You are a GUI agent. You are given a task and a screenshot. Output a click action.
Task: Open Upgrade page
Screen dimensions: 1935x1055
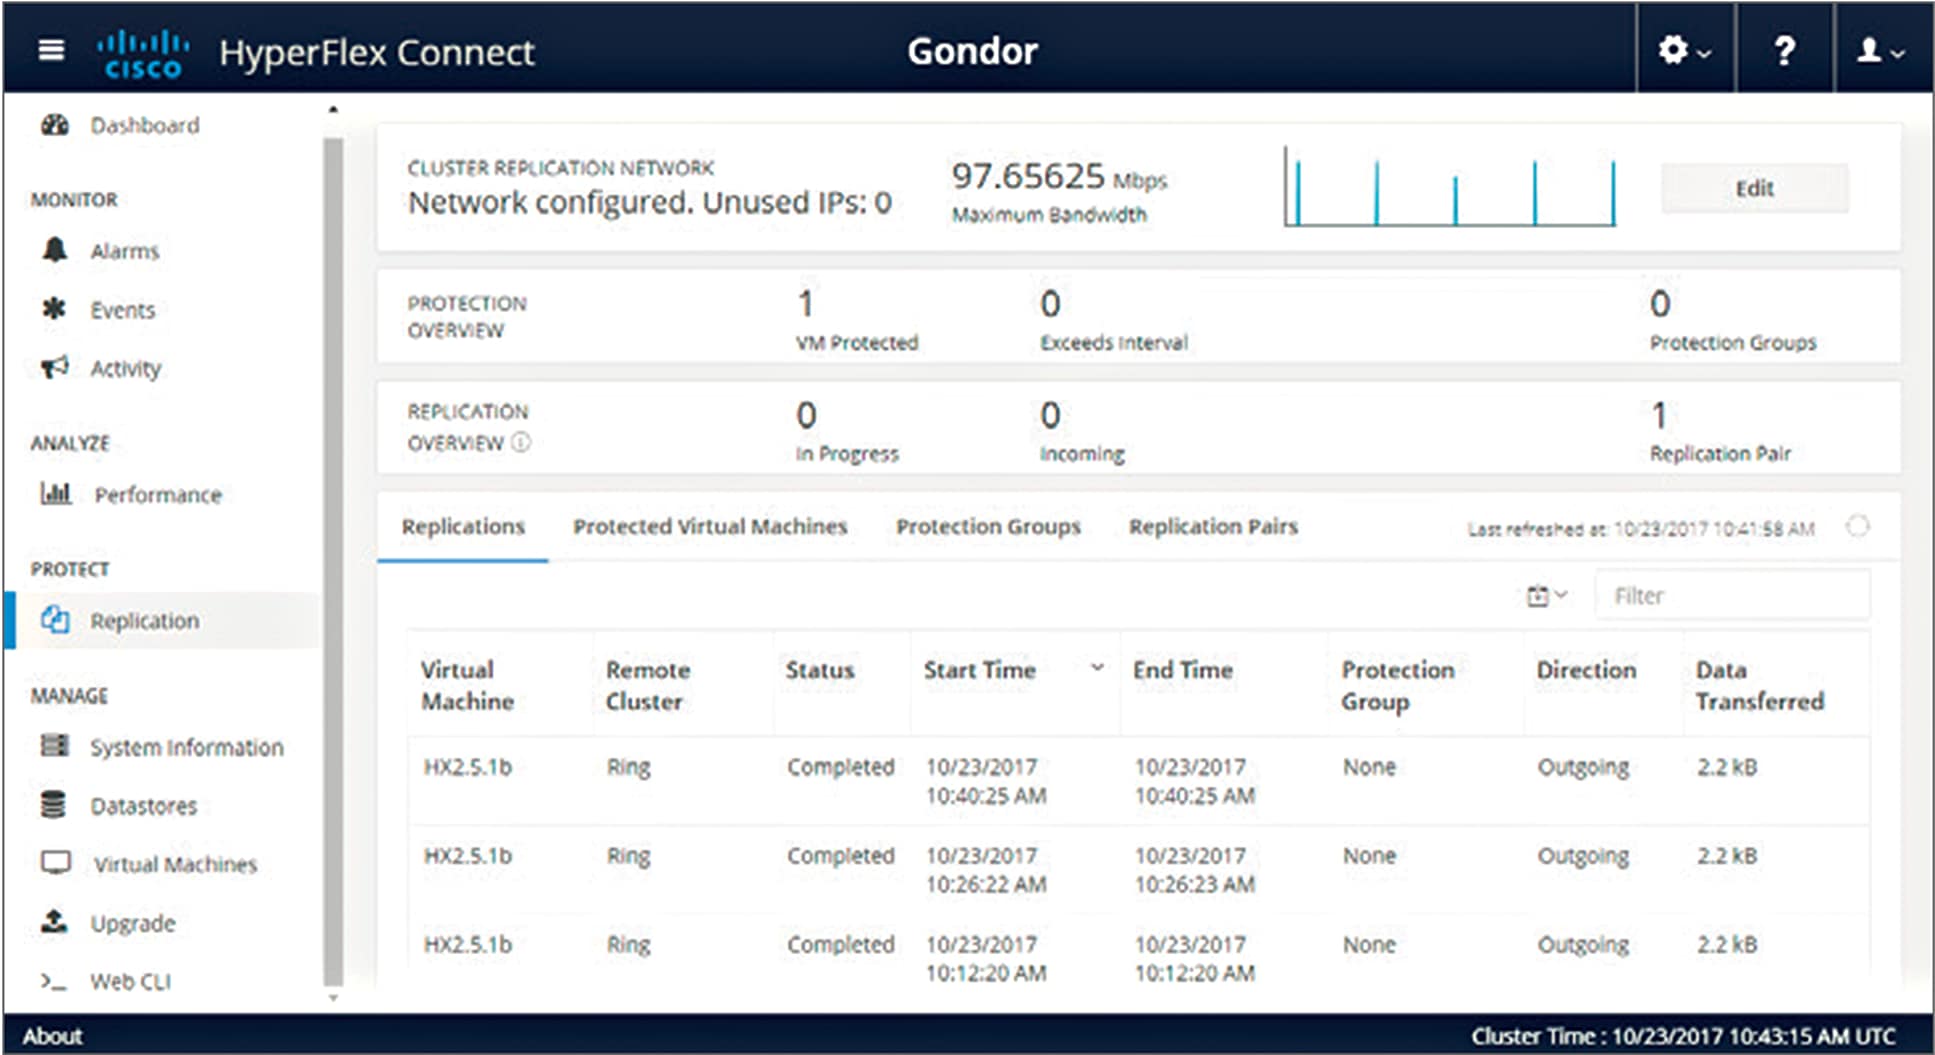point(133,923)
